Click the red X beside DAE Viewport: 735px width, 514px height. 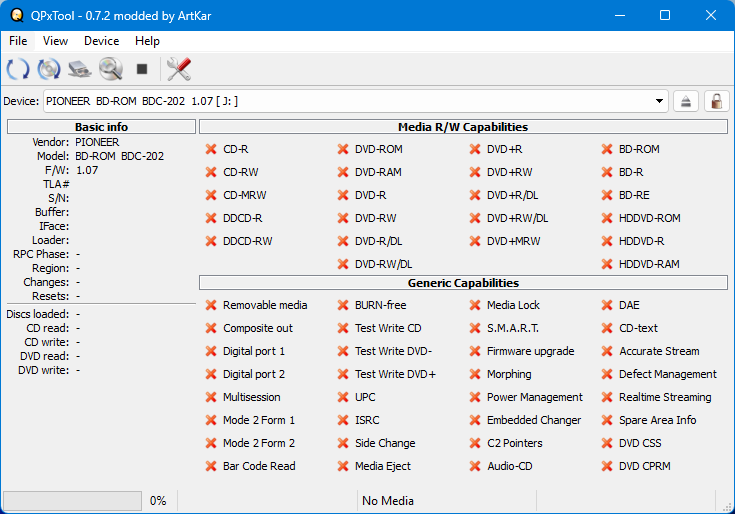[607, 305]
